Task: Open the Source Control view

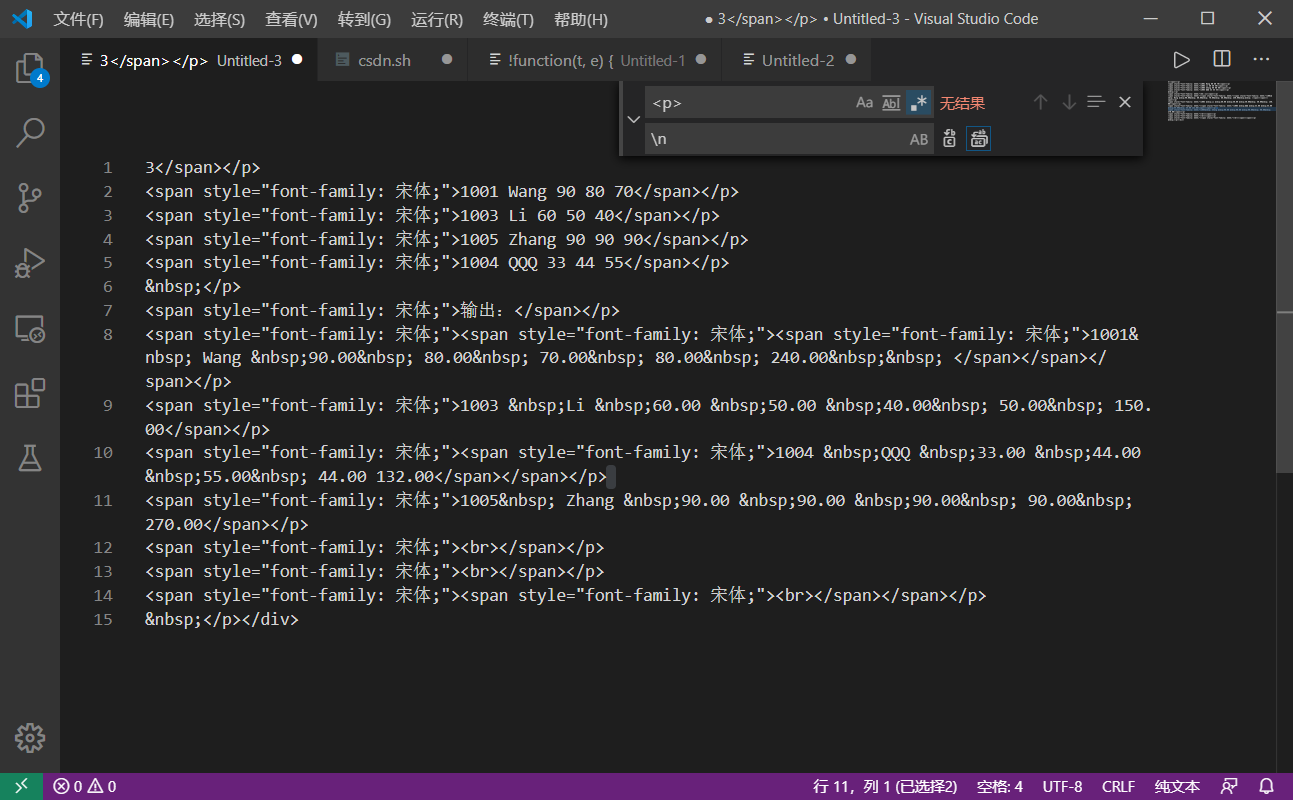Action: [x=30, y=197]
